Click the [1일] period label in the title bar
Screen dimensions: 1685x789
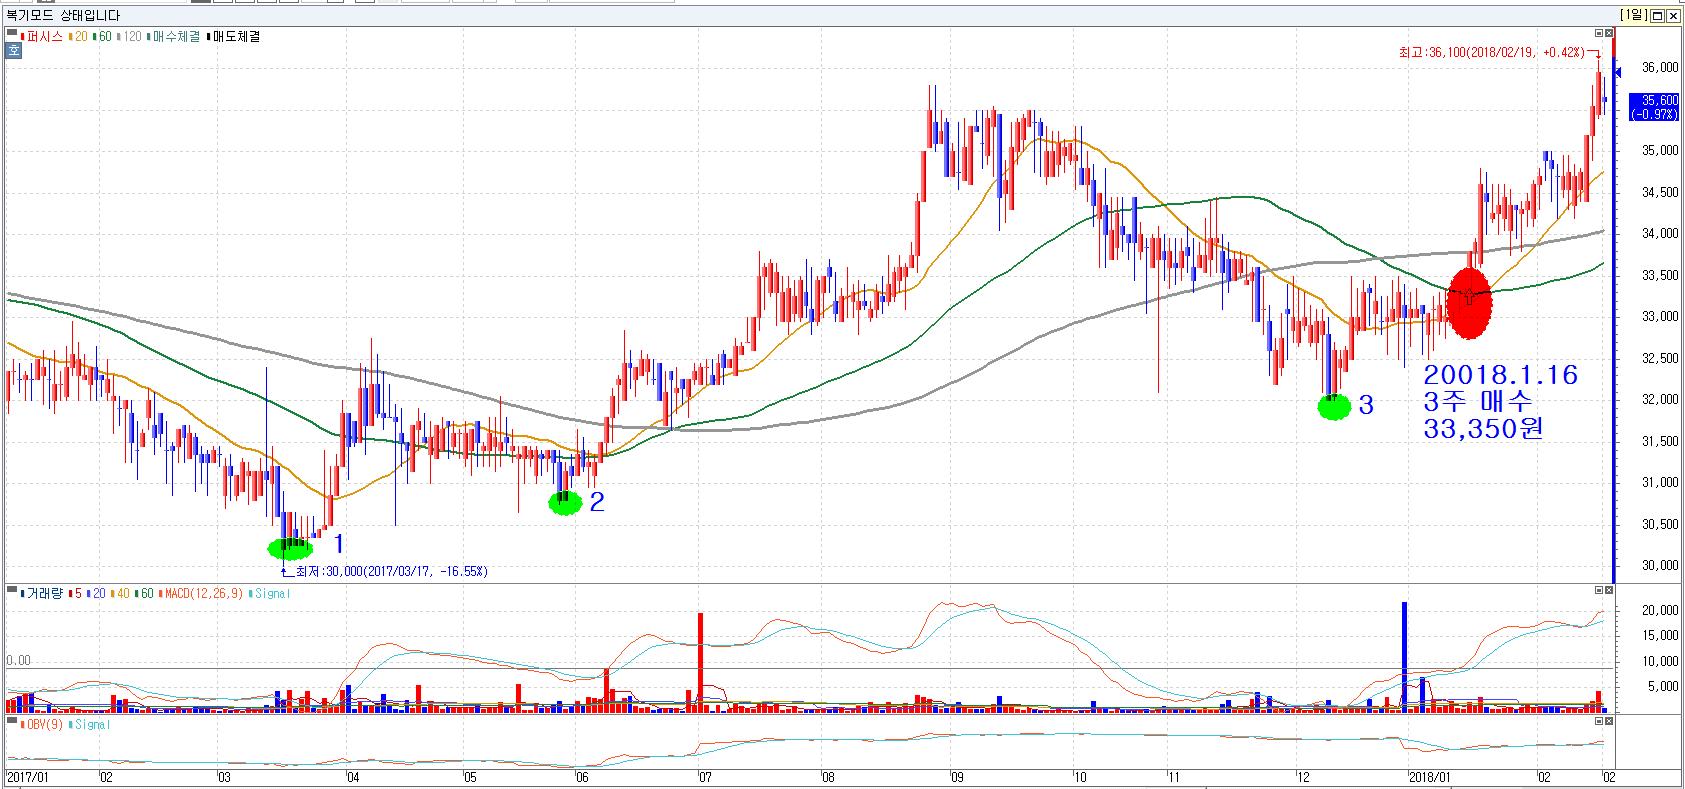pyautogui.click(x=1633, y=15)
